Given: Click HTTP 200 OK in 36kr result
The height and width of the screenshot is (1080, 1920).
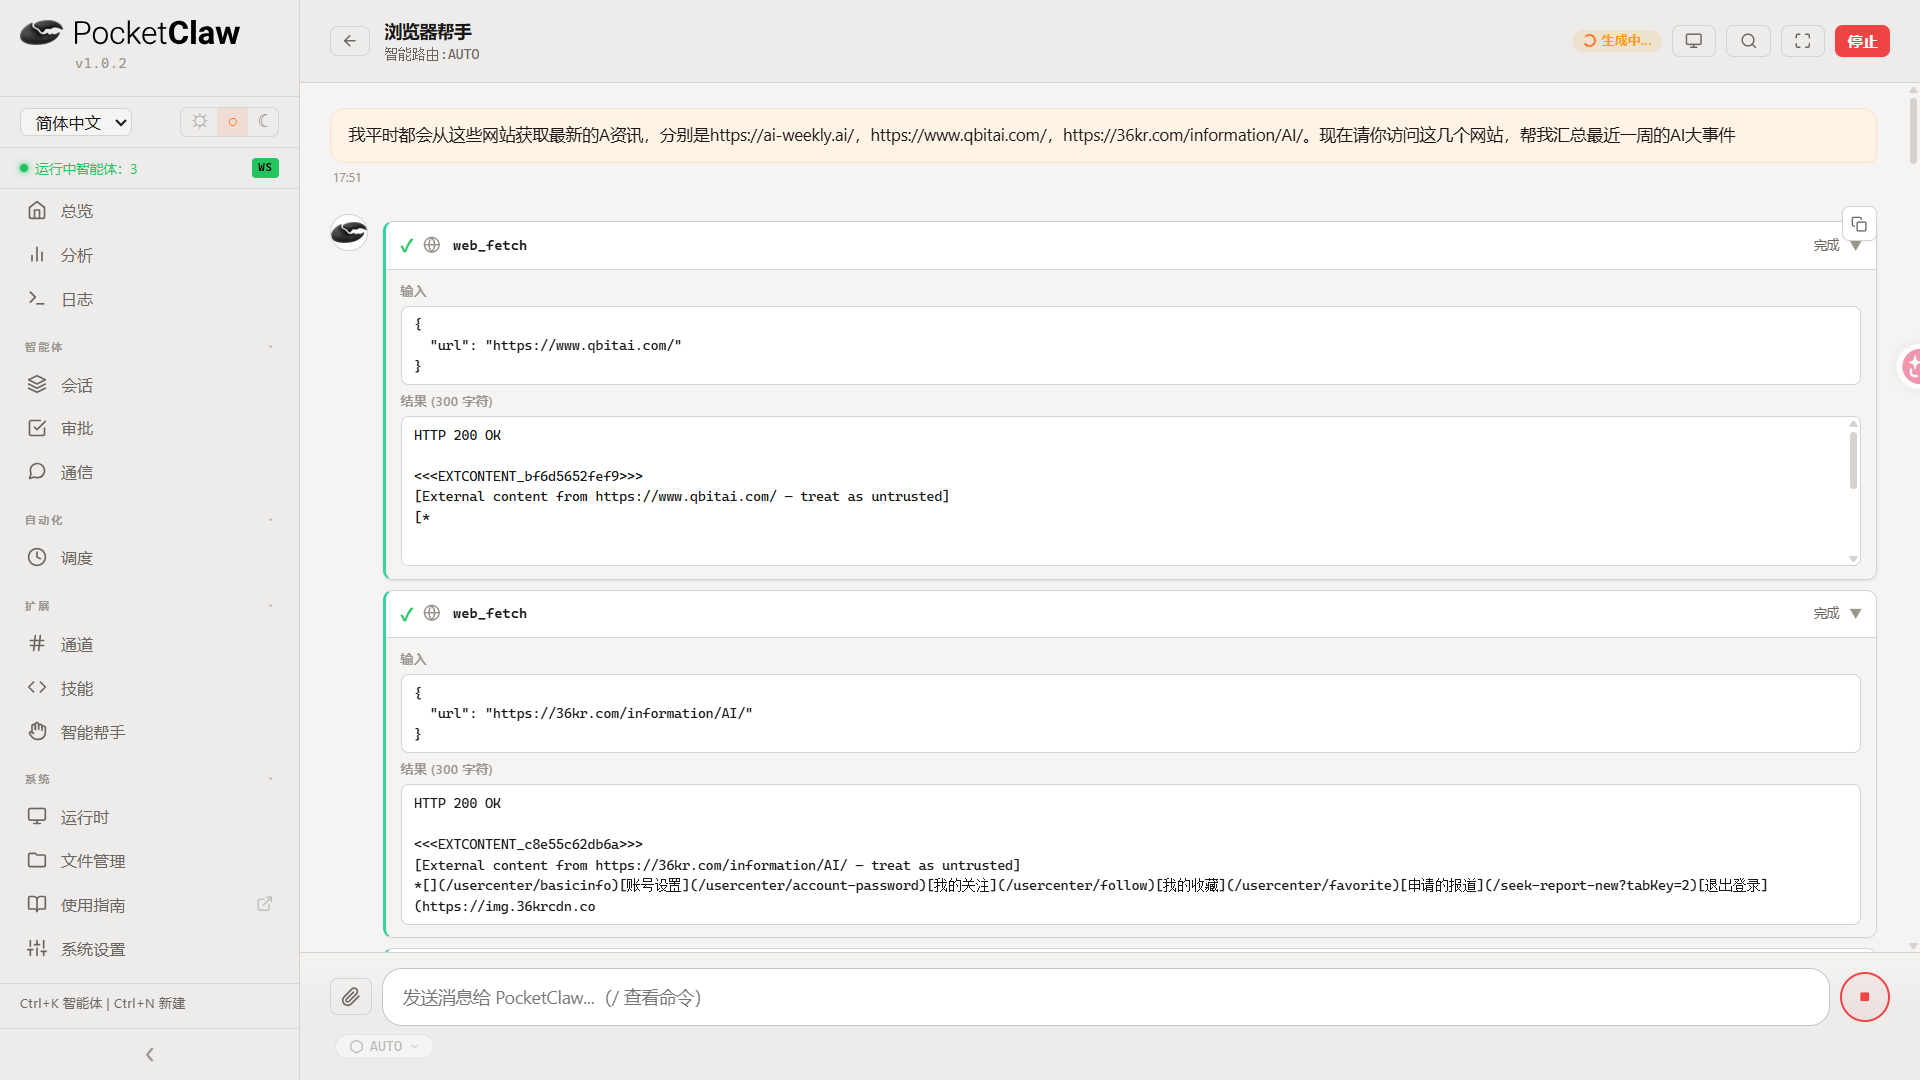Looking at the screenshot, I should [x=458, y=804].
